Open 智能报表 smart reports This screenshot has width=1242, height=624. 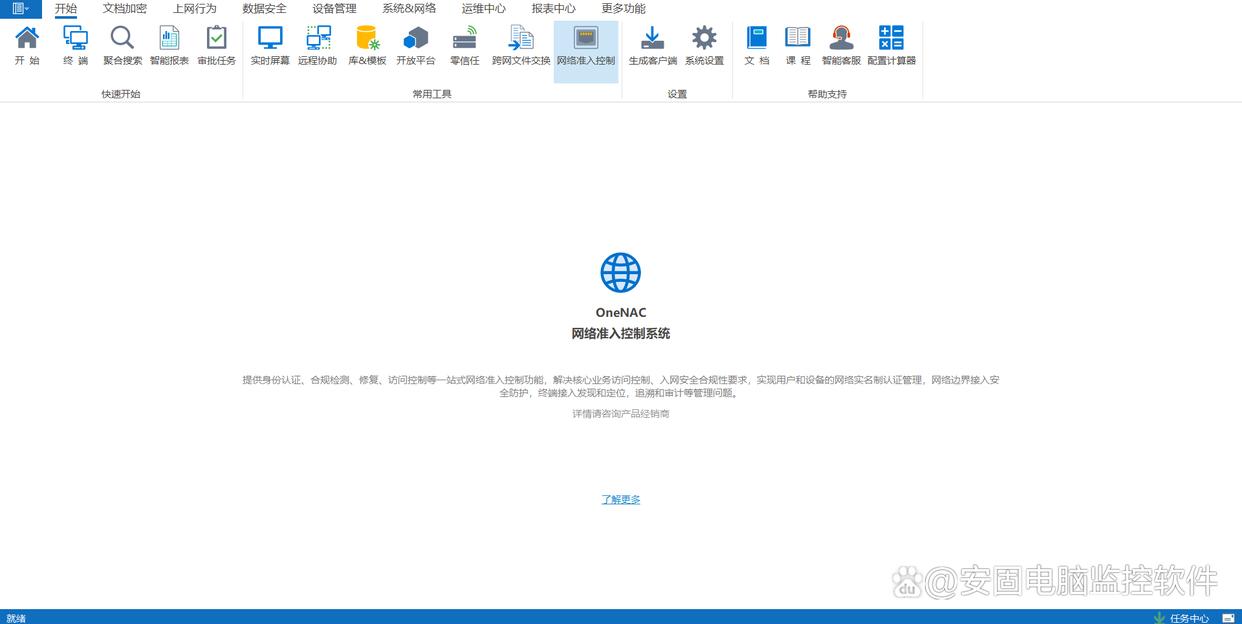pos(169,46)
